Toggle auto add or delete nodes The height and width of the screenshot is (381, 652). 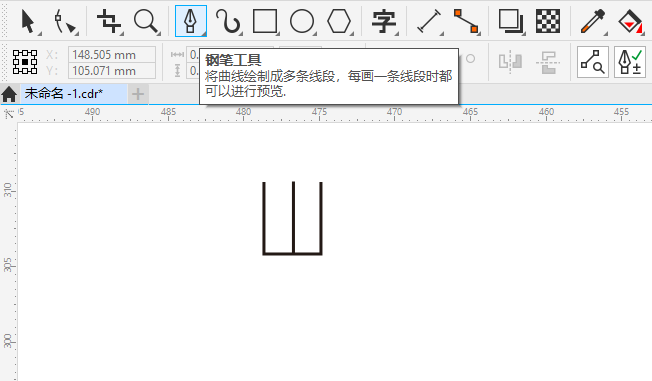click(630, 62)
